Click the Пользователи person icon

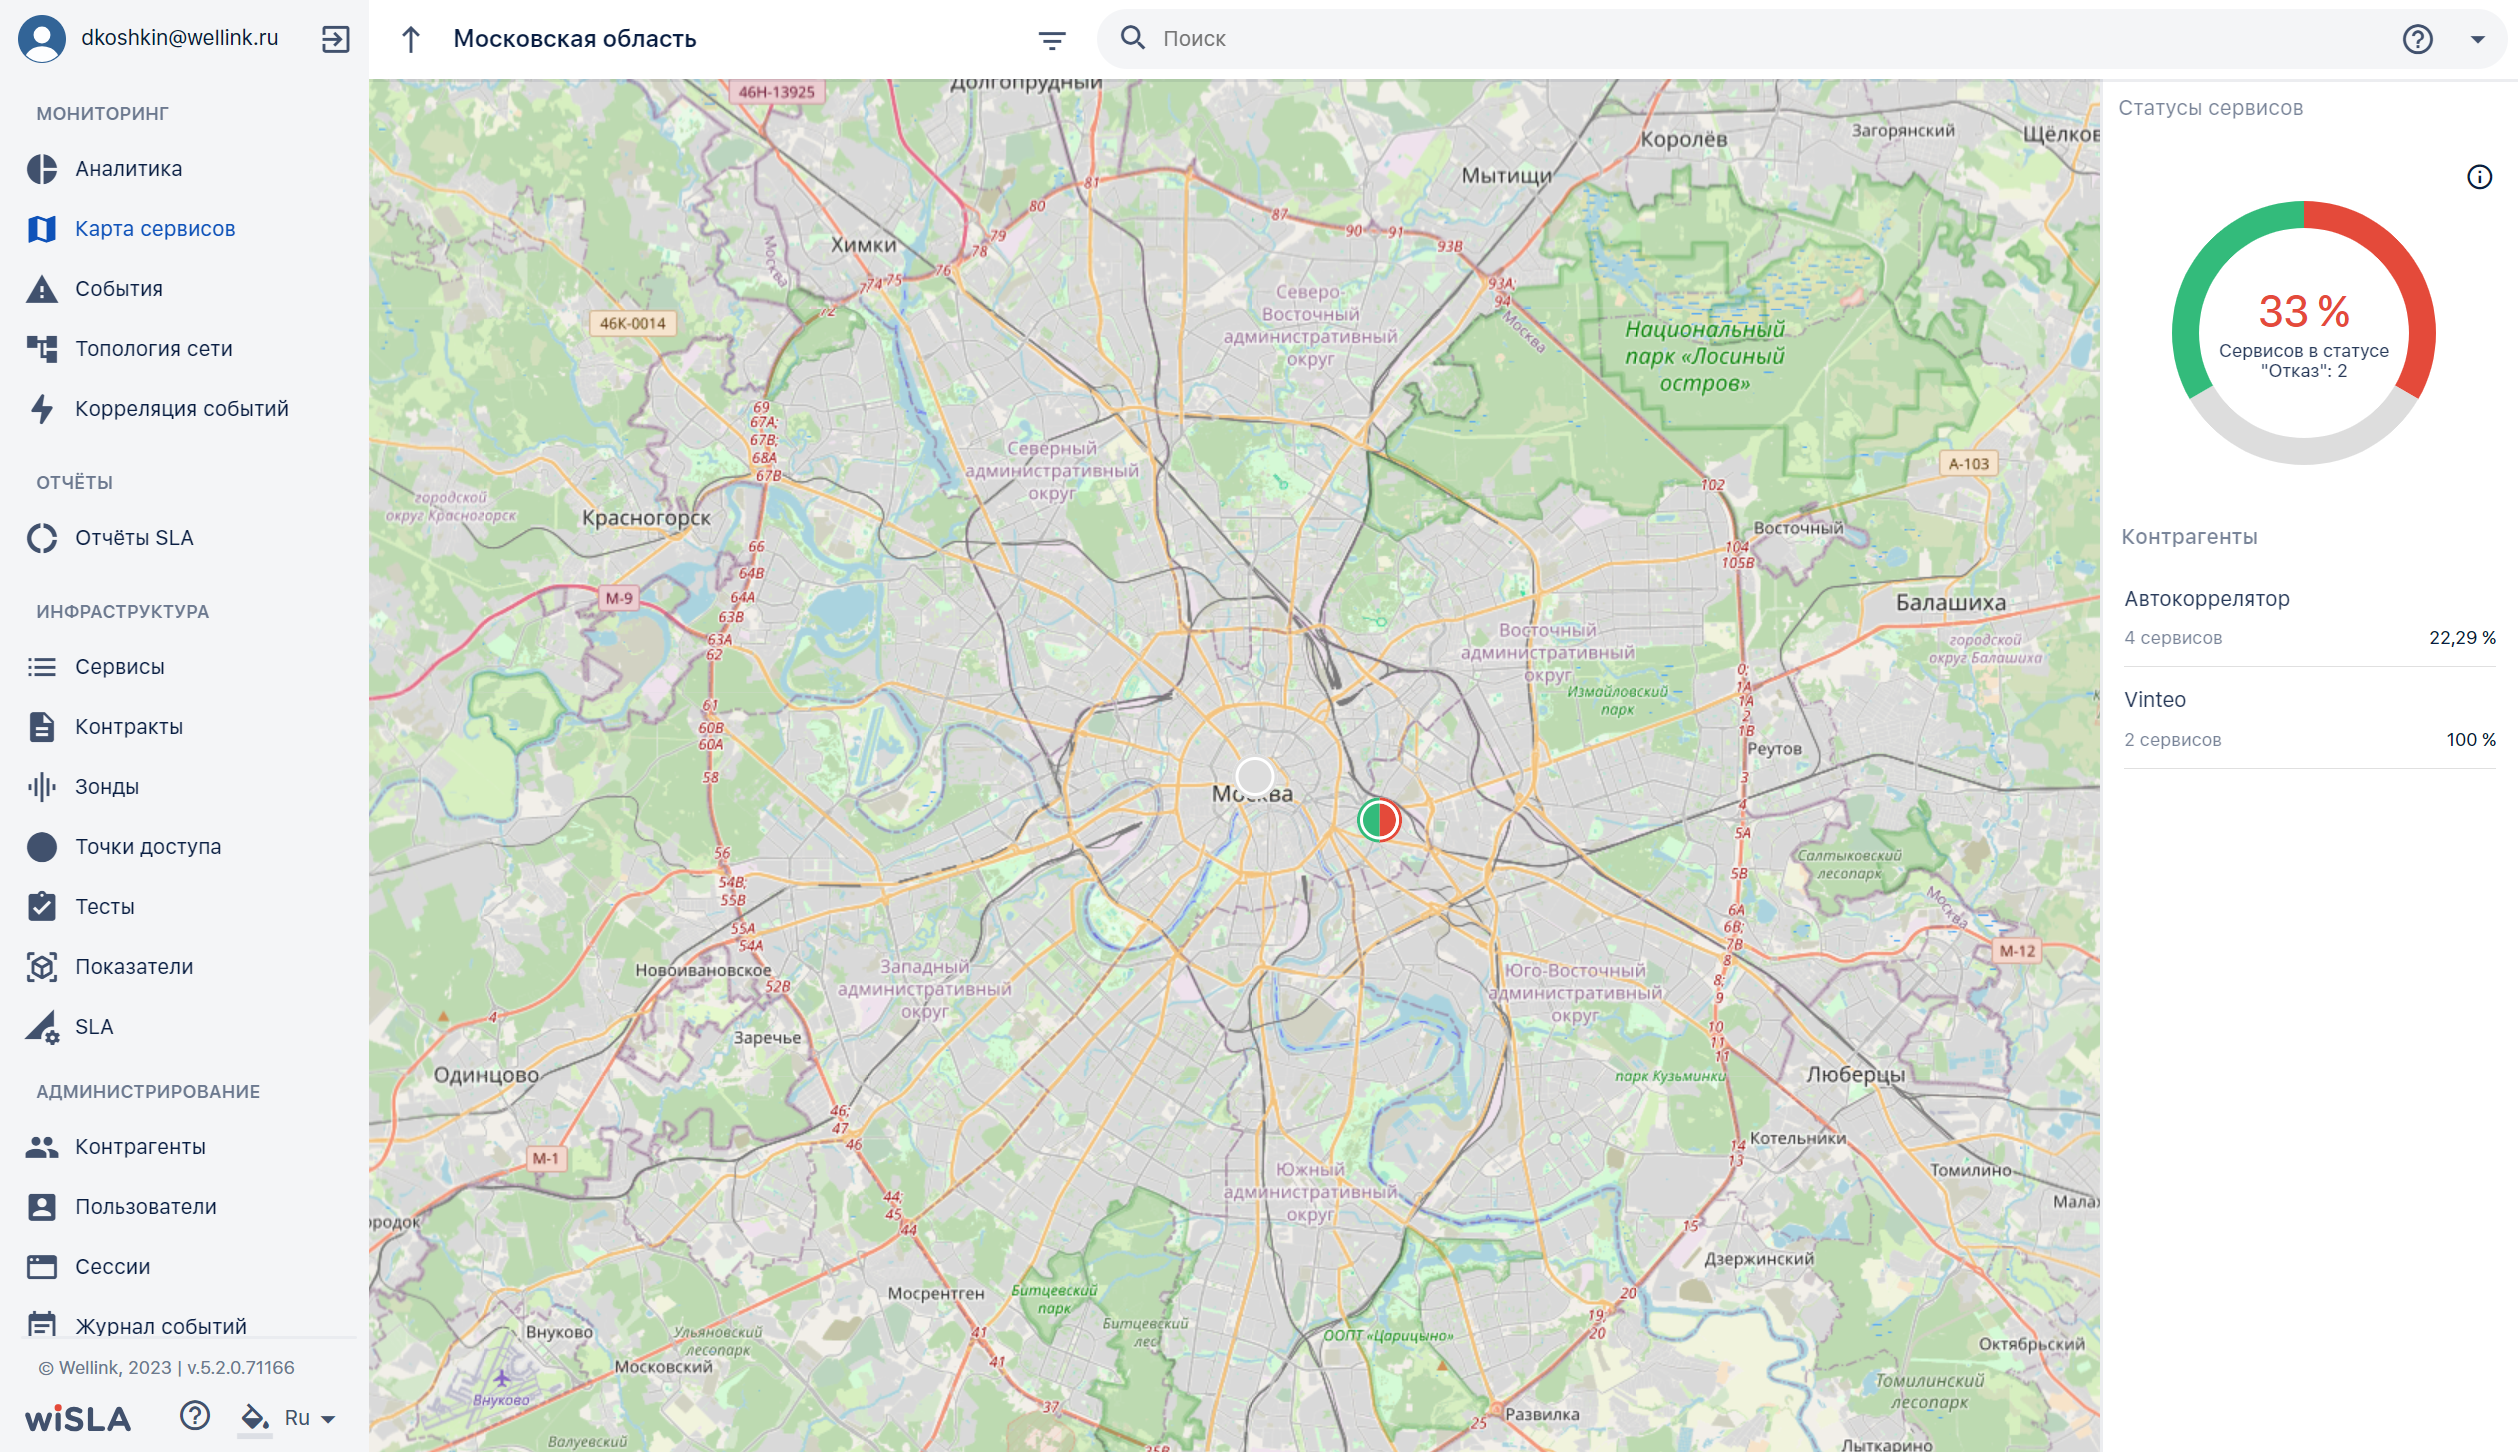pyautogui.click(x=42, y=1207)
